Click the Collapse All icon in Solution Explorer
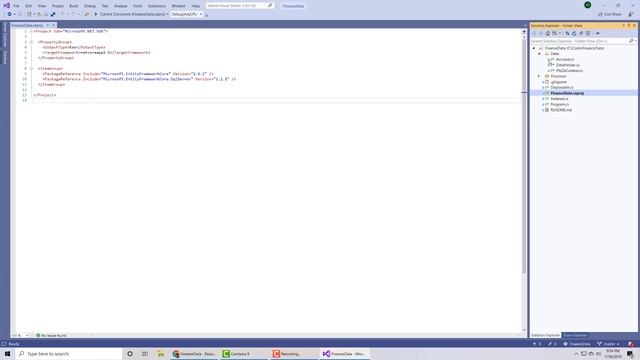 click(x=581, y=33)
